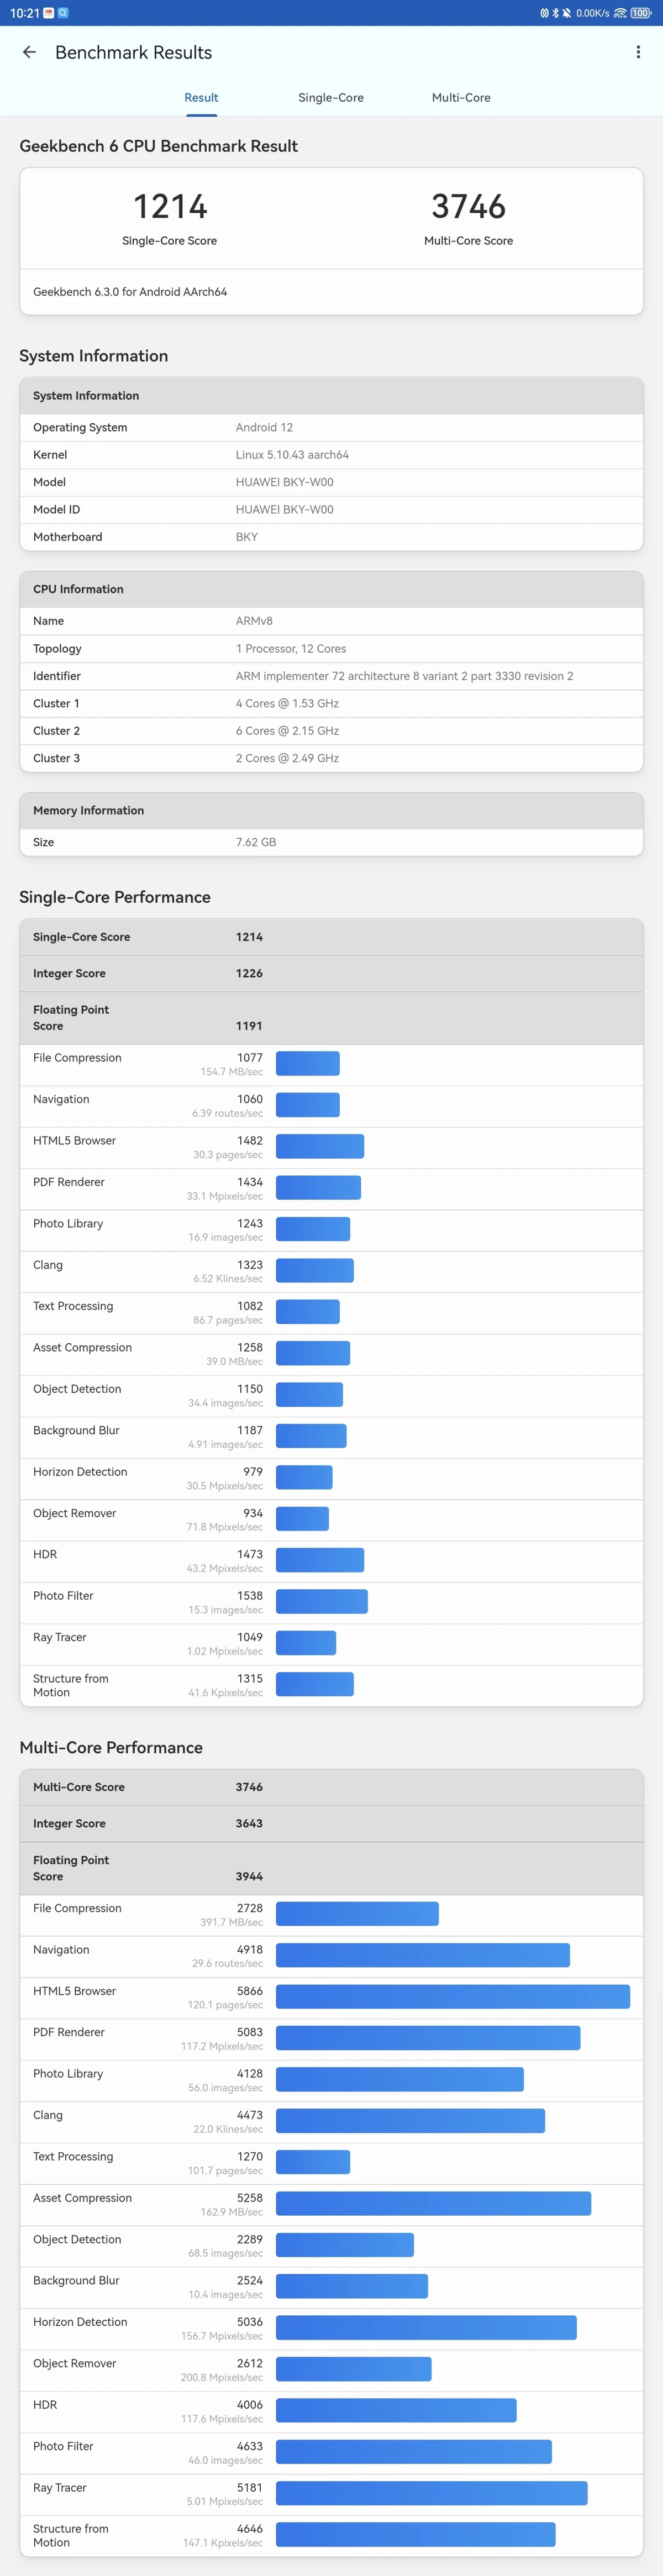Tap the multi-core Text Processing score bar
The height and width of the screenshot is (2576, 663).
pos(313,2162)
